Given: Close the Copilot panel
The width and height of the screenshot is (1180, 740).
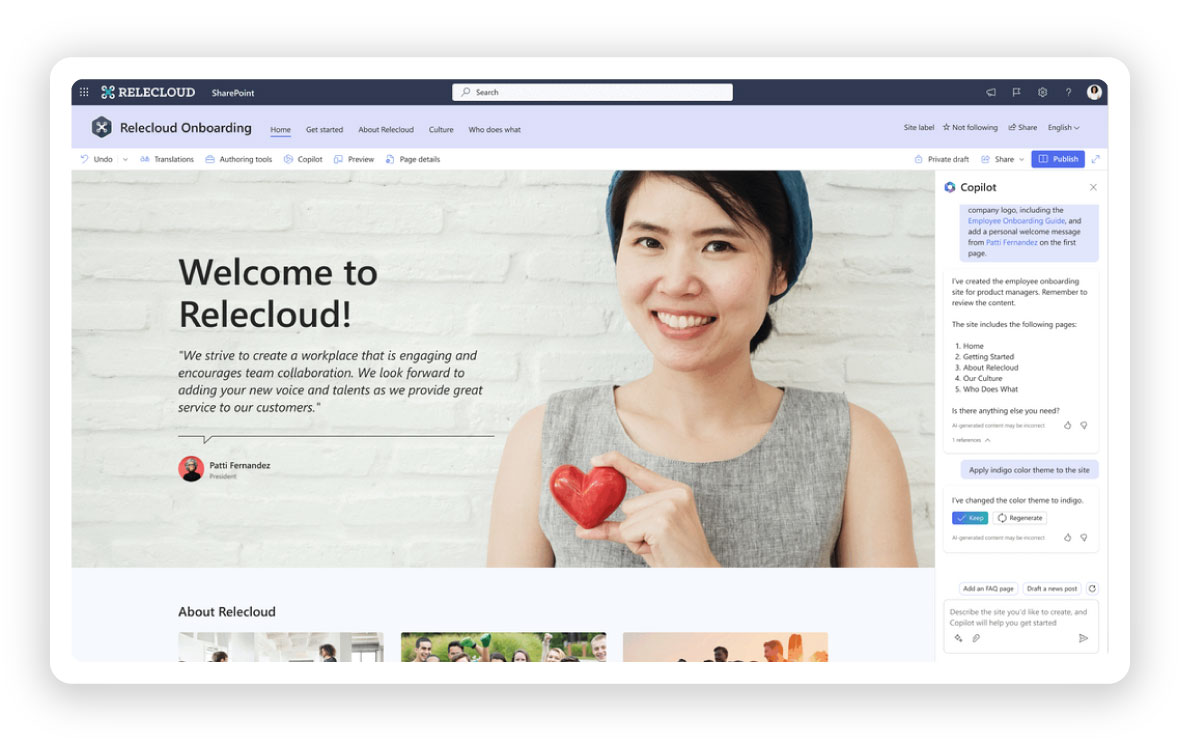Looking at the screenshot, I should [x=1093, y=187].
